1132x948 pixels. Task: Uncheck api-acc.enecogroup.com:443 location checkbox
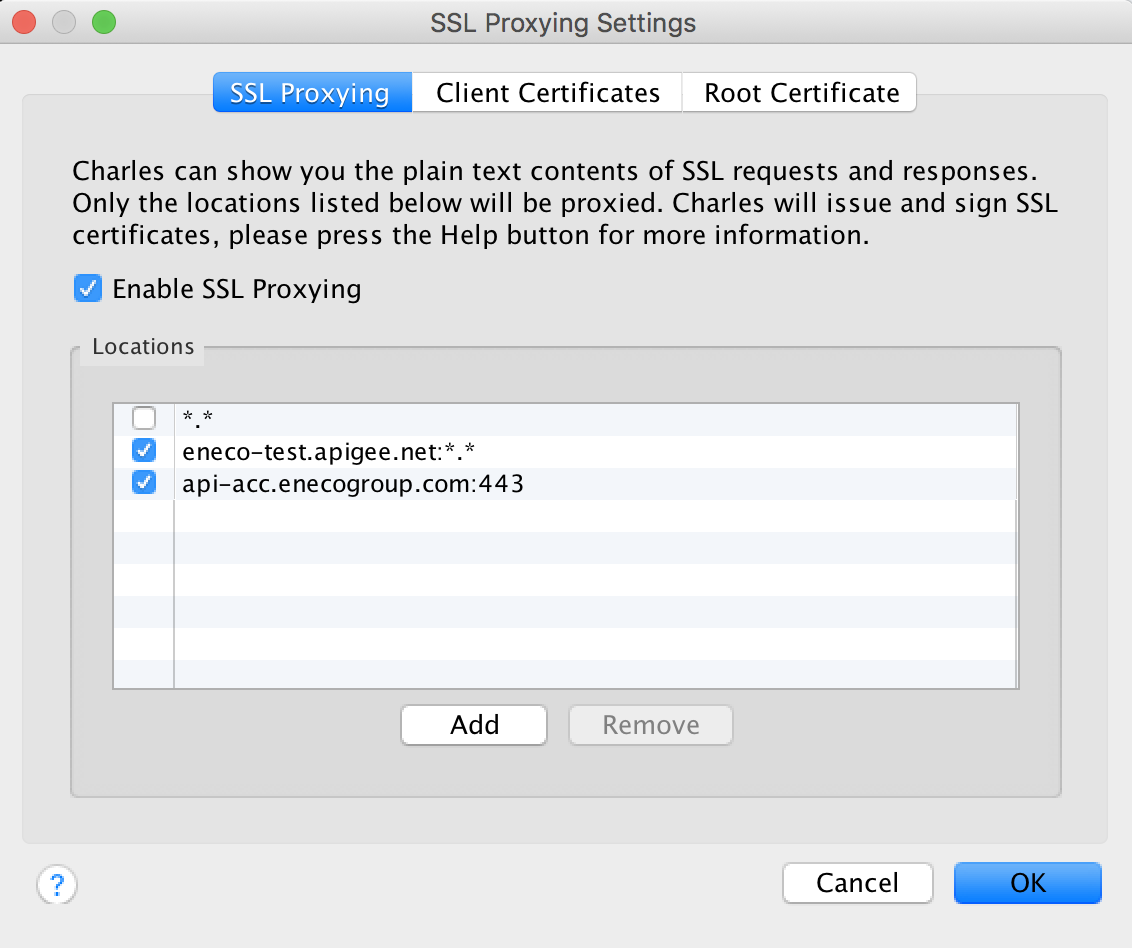(144, 482)
